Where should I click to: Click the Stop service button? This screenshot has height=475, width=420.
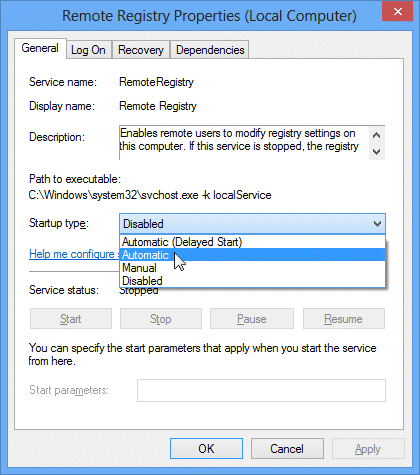click(161, 319)
